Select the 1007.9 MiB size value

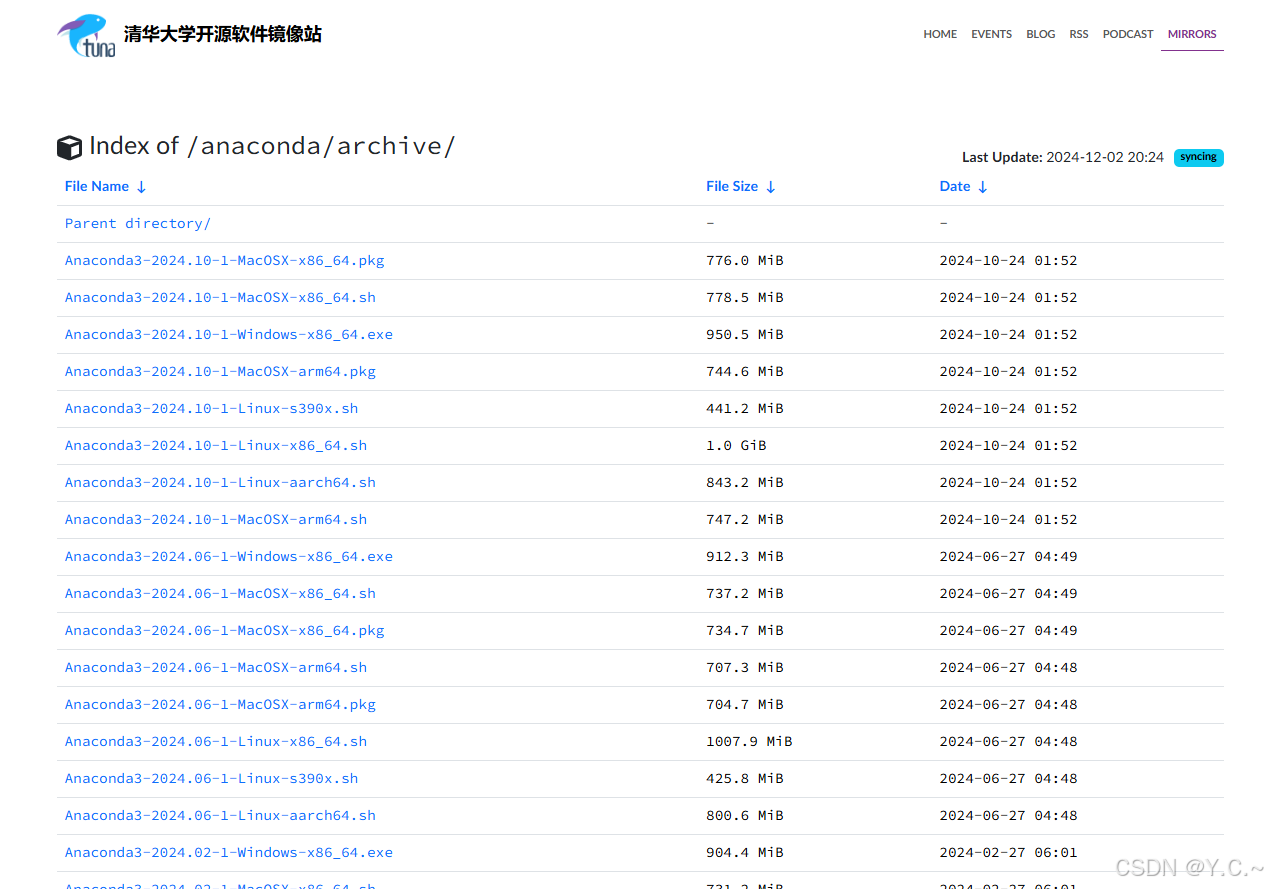click(x=749, y=741)
